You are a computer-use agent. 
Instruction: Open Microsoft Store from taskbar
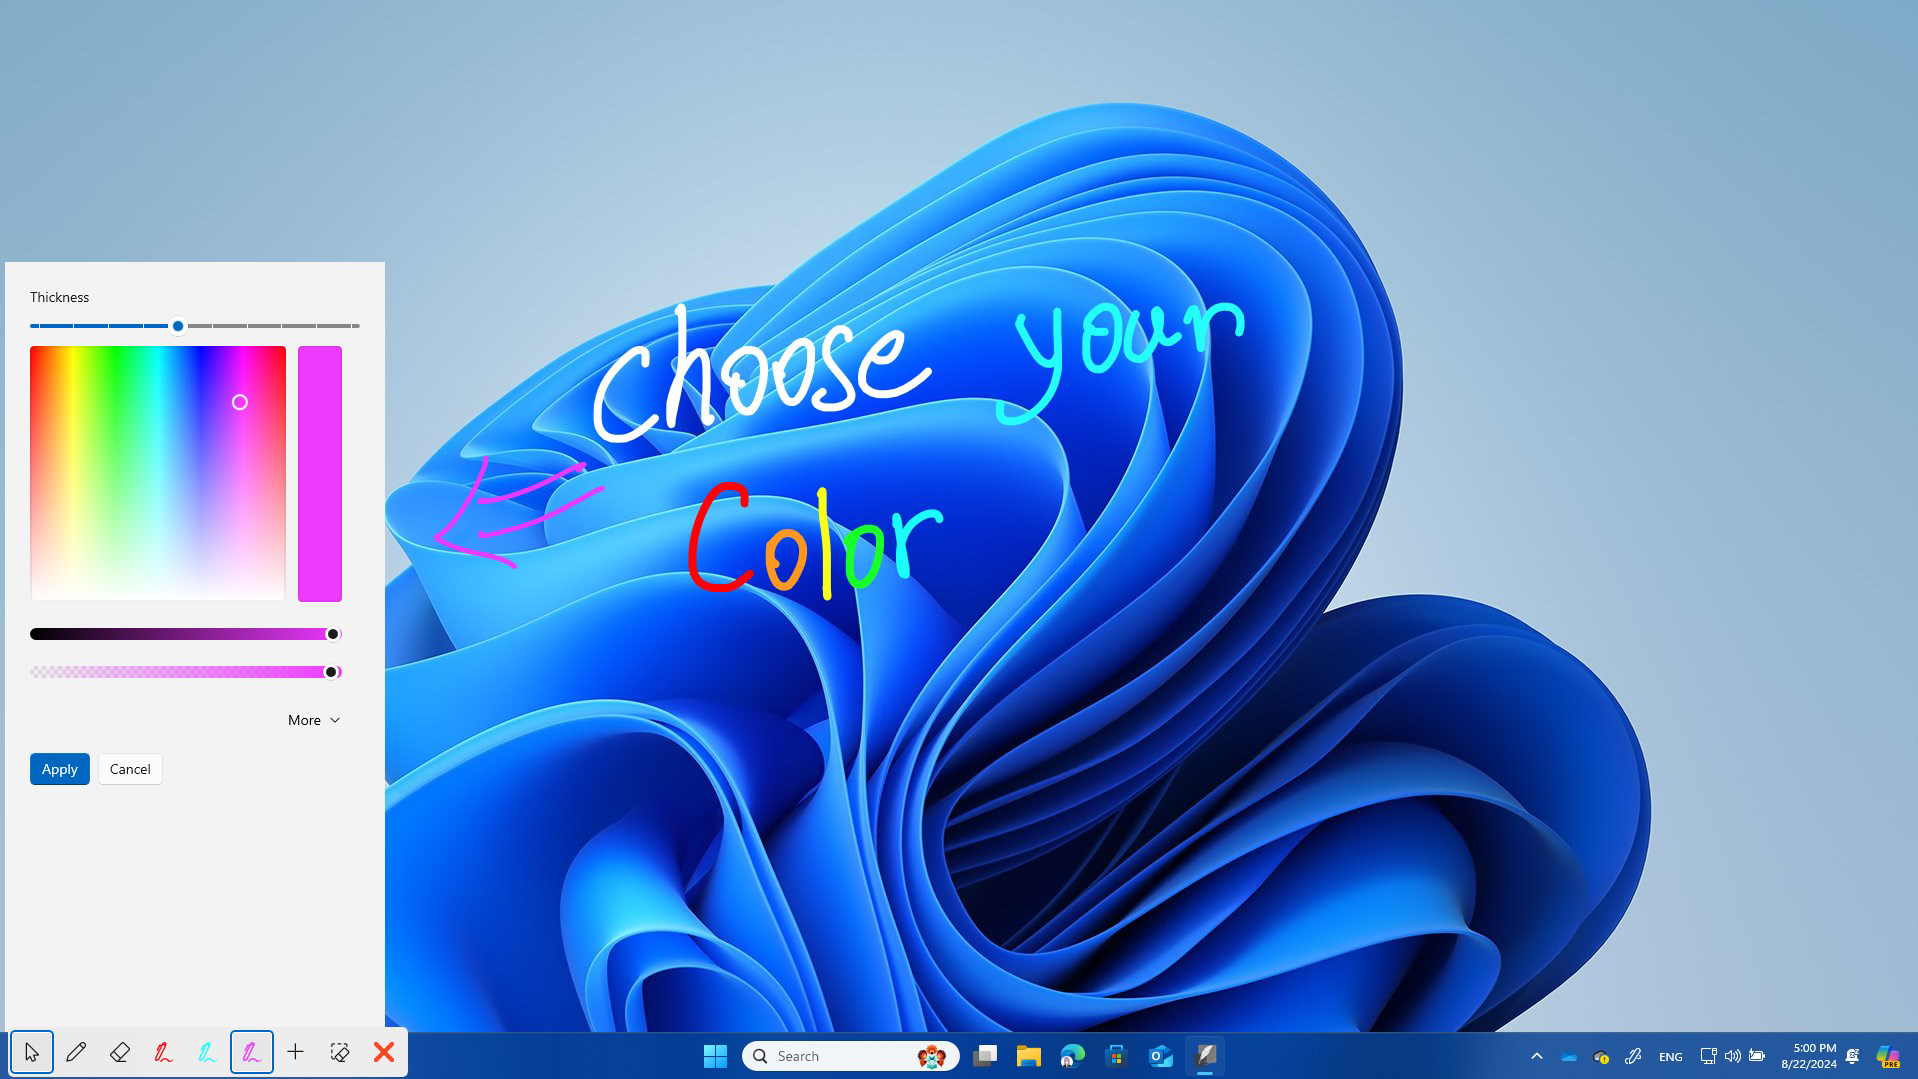coord(1117,1056)
